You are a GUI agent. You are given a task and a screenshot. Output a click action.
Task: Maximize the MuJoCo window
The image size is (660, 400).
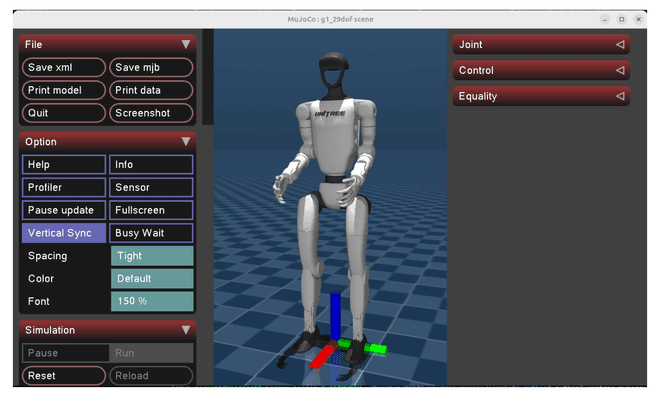tap(622, 19)
